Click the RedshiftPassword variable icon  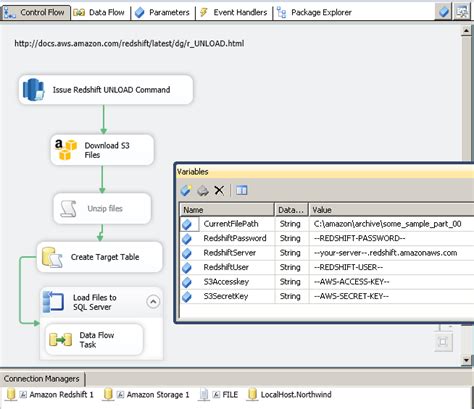[187, 238]
